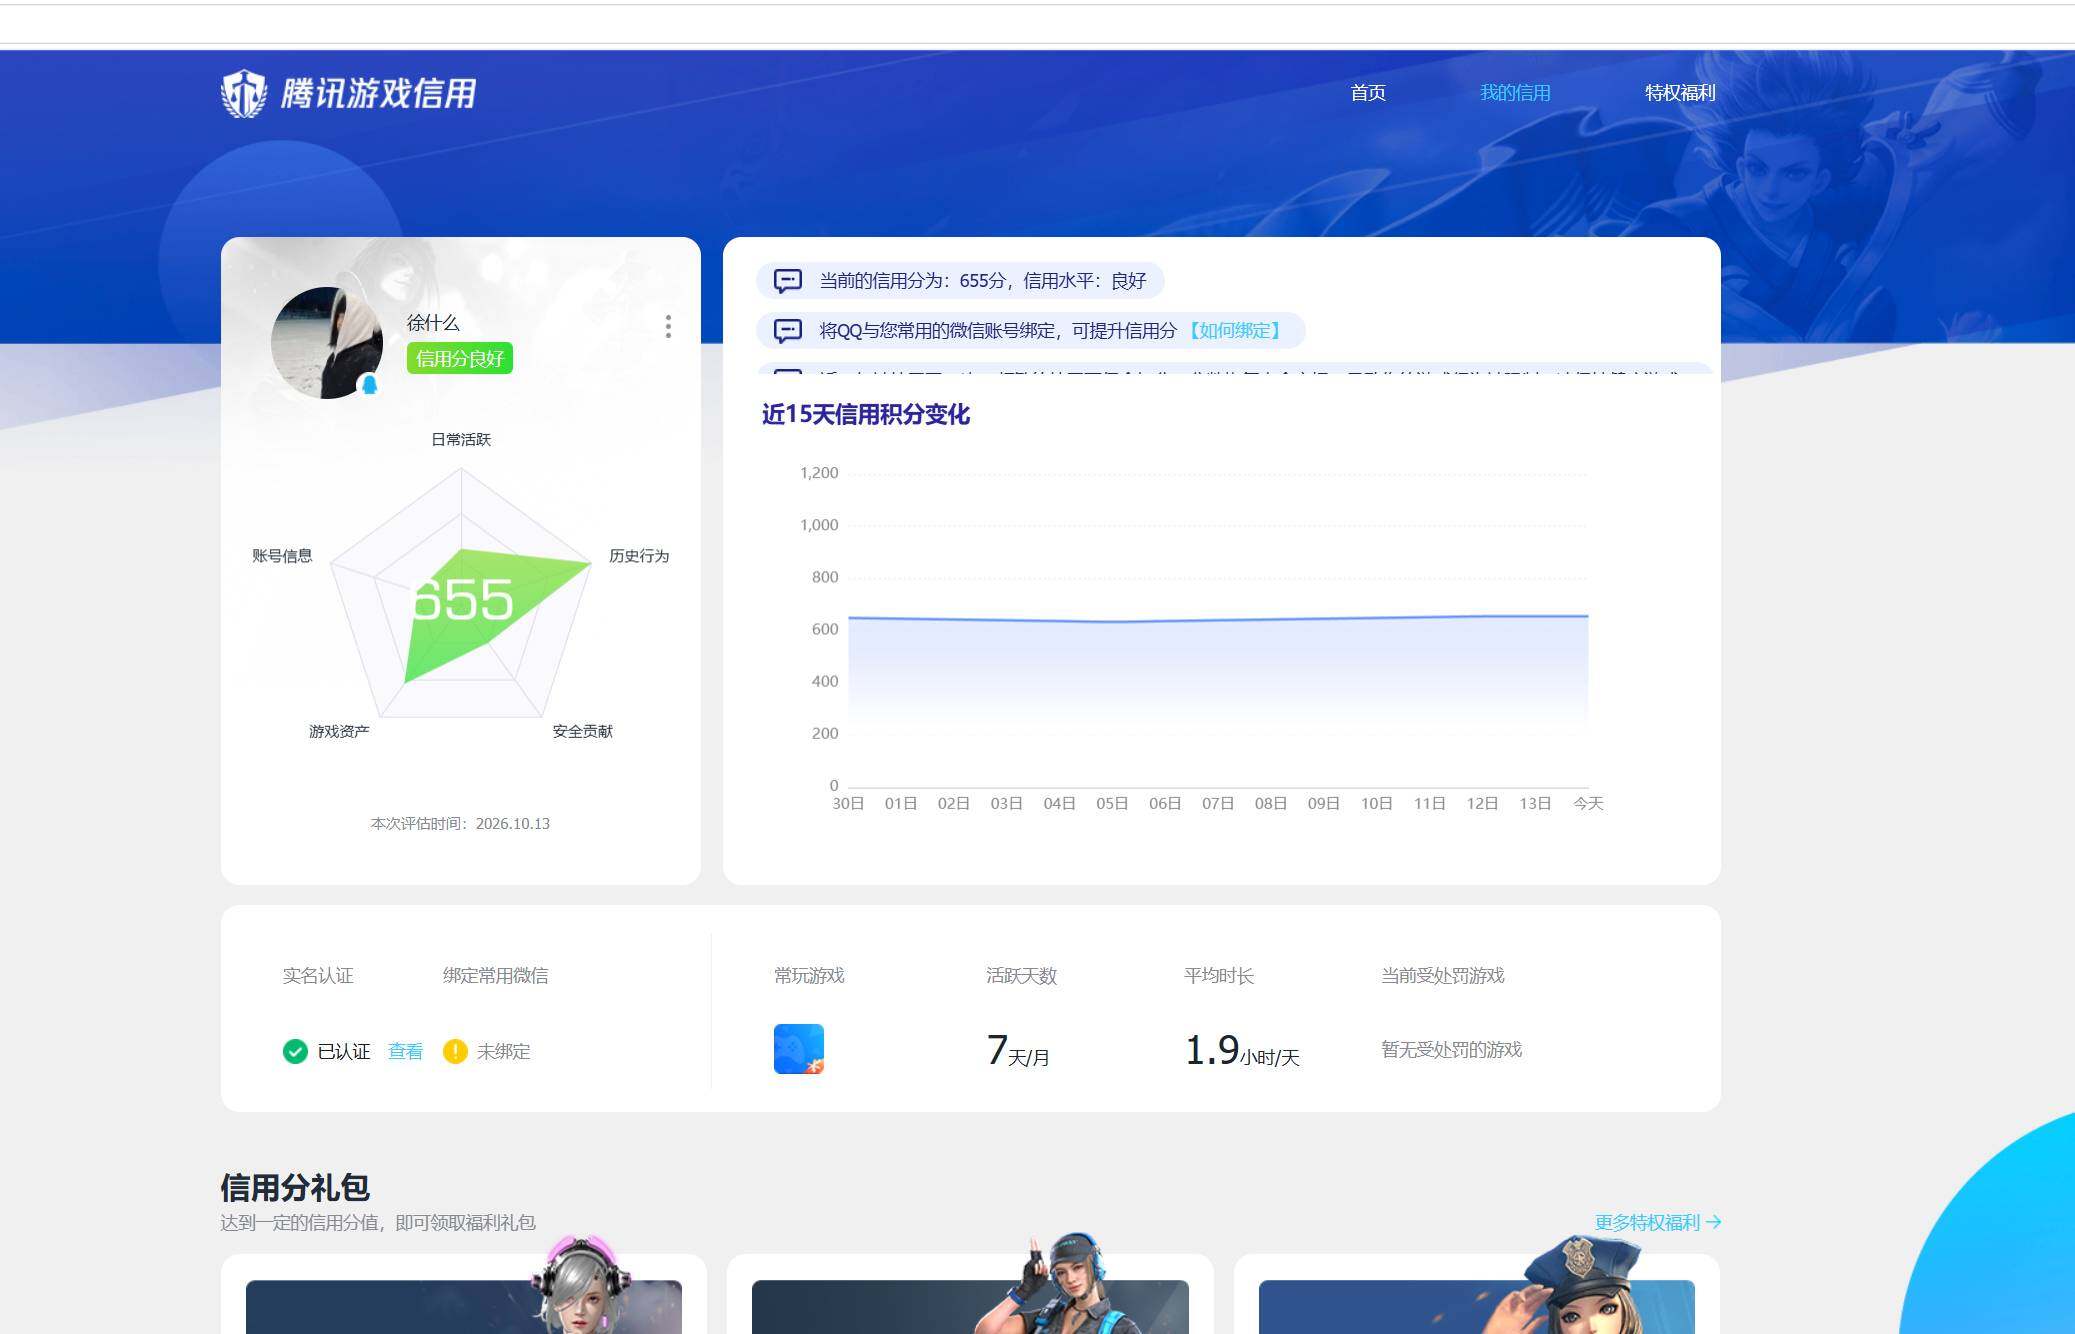
Task: Click the 日常活跃 radar axis label
Action: [x=461, y=440]
